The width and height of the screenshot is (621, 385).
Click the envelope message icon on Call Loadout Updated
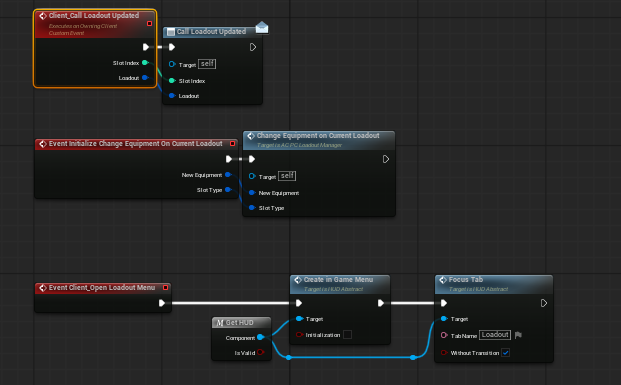262,27
